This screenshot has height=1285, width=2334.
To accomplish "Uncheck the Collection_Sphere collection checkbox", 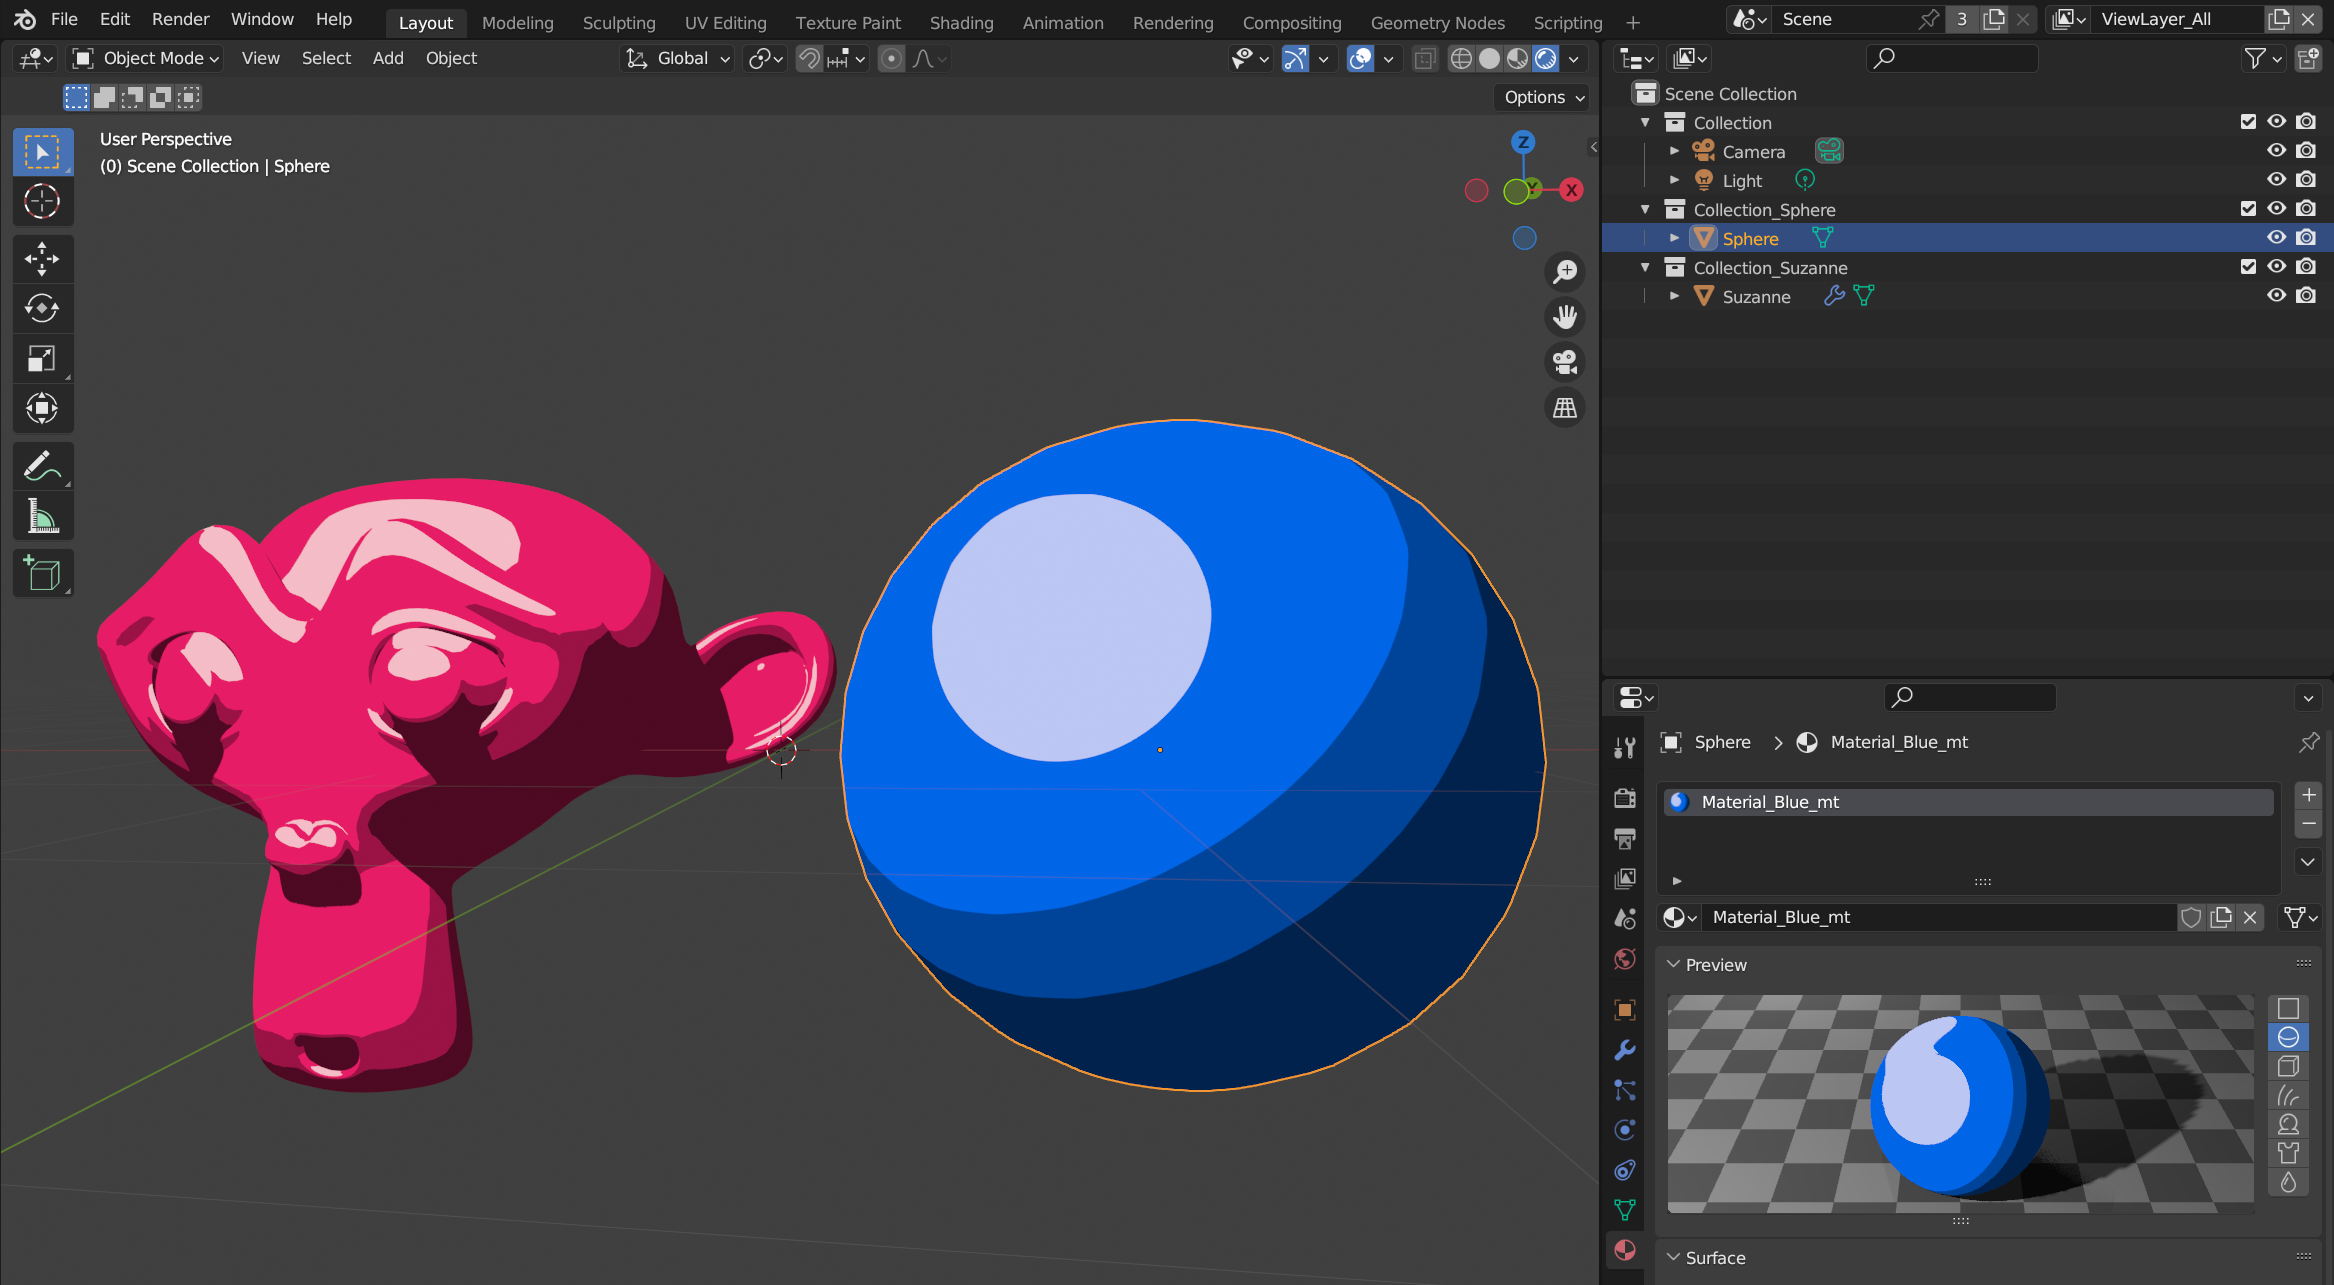I will [2247, 208].
